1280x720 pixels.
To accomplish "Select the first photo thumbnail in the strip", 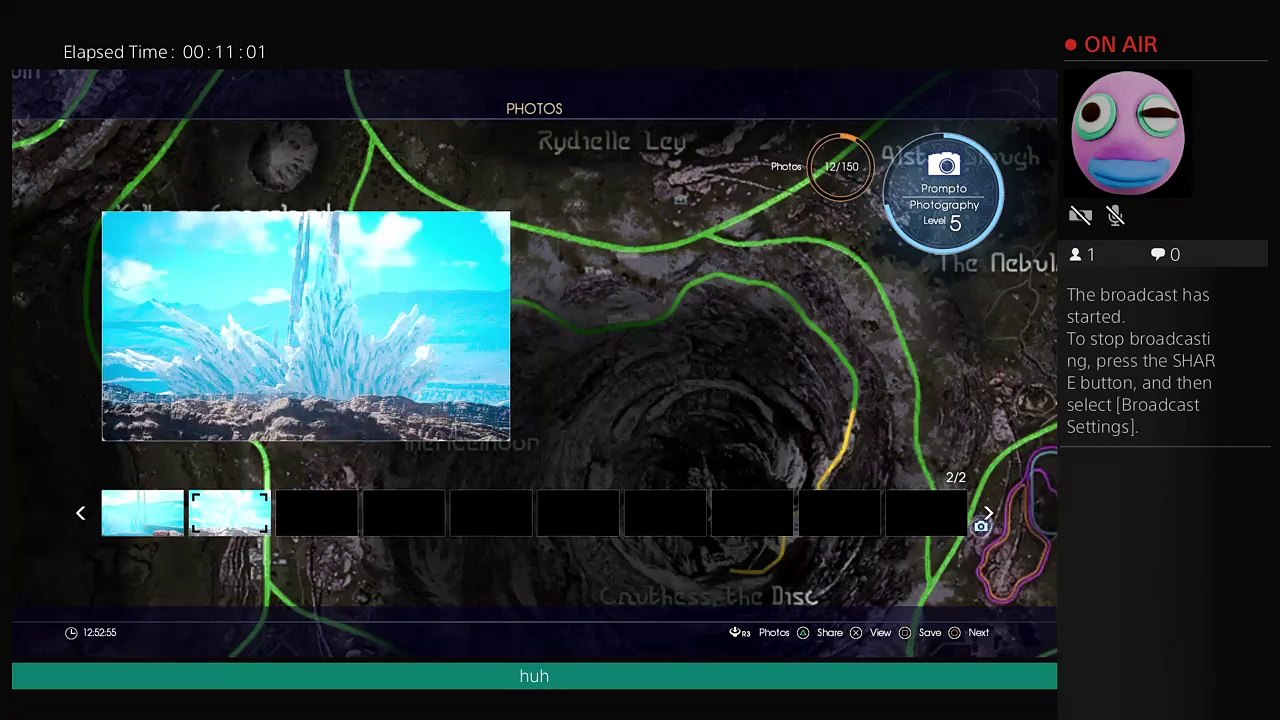I will coord(143,513).
